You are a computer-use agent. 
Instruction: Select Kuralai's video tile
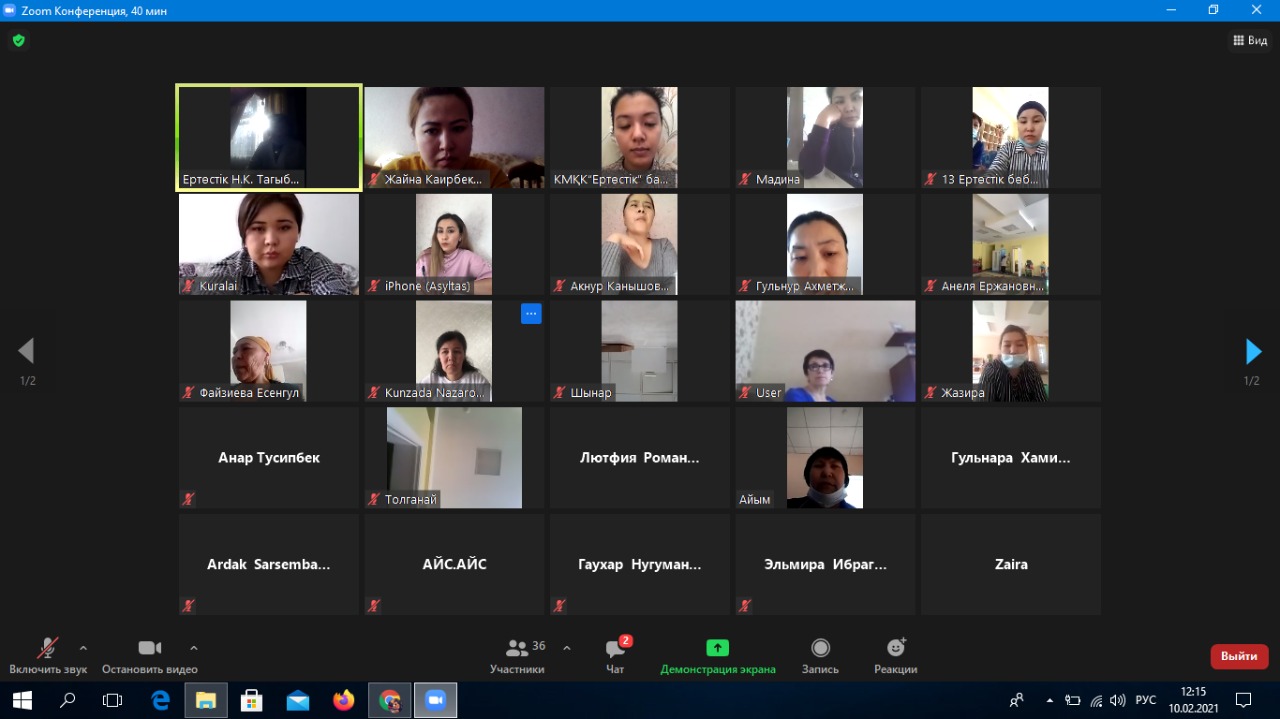(x=268, y=244)
